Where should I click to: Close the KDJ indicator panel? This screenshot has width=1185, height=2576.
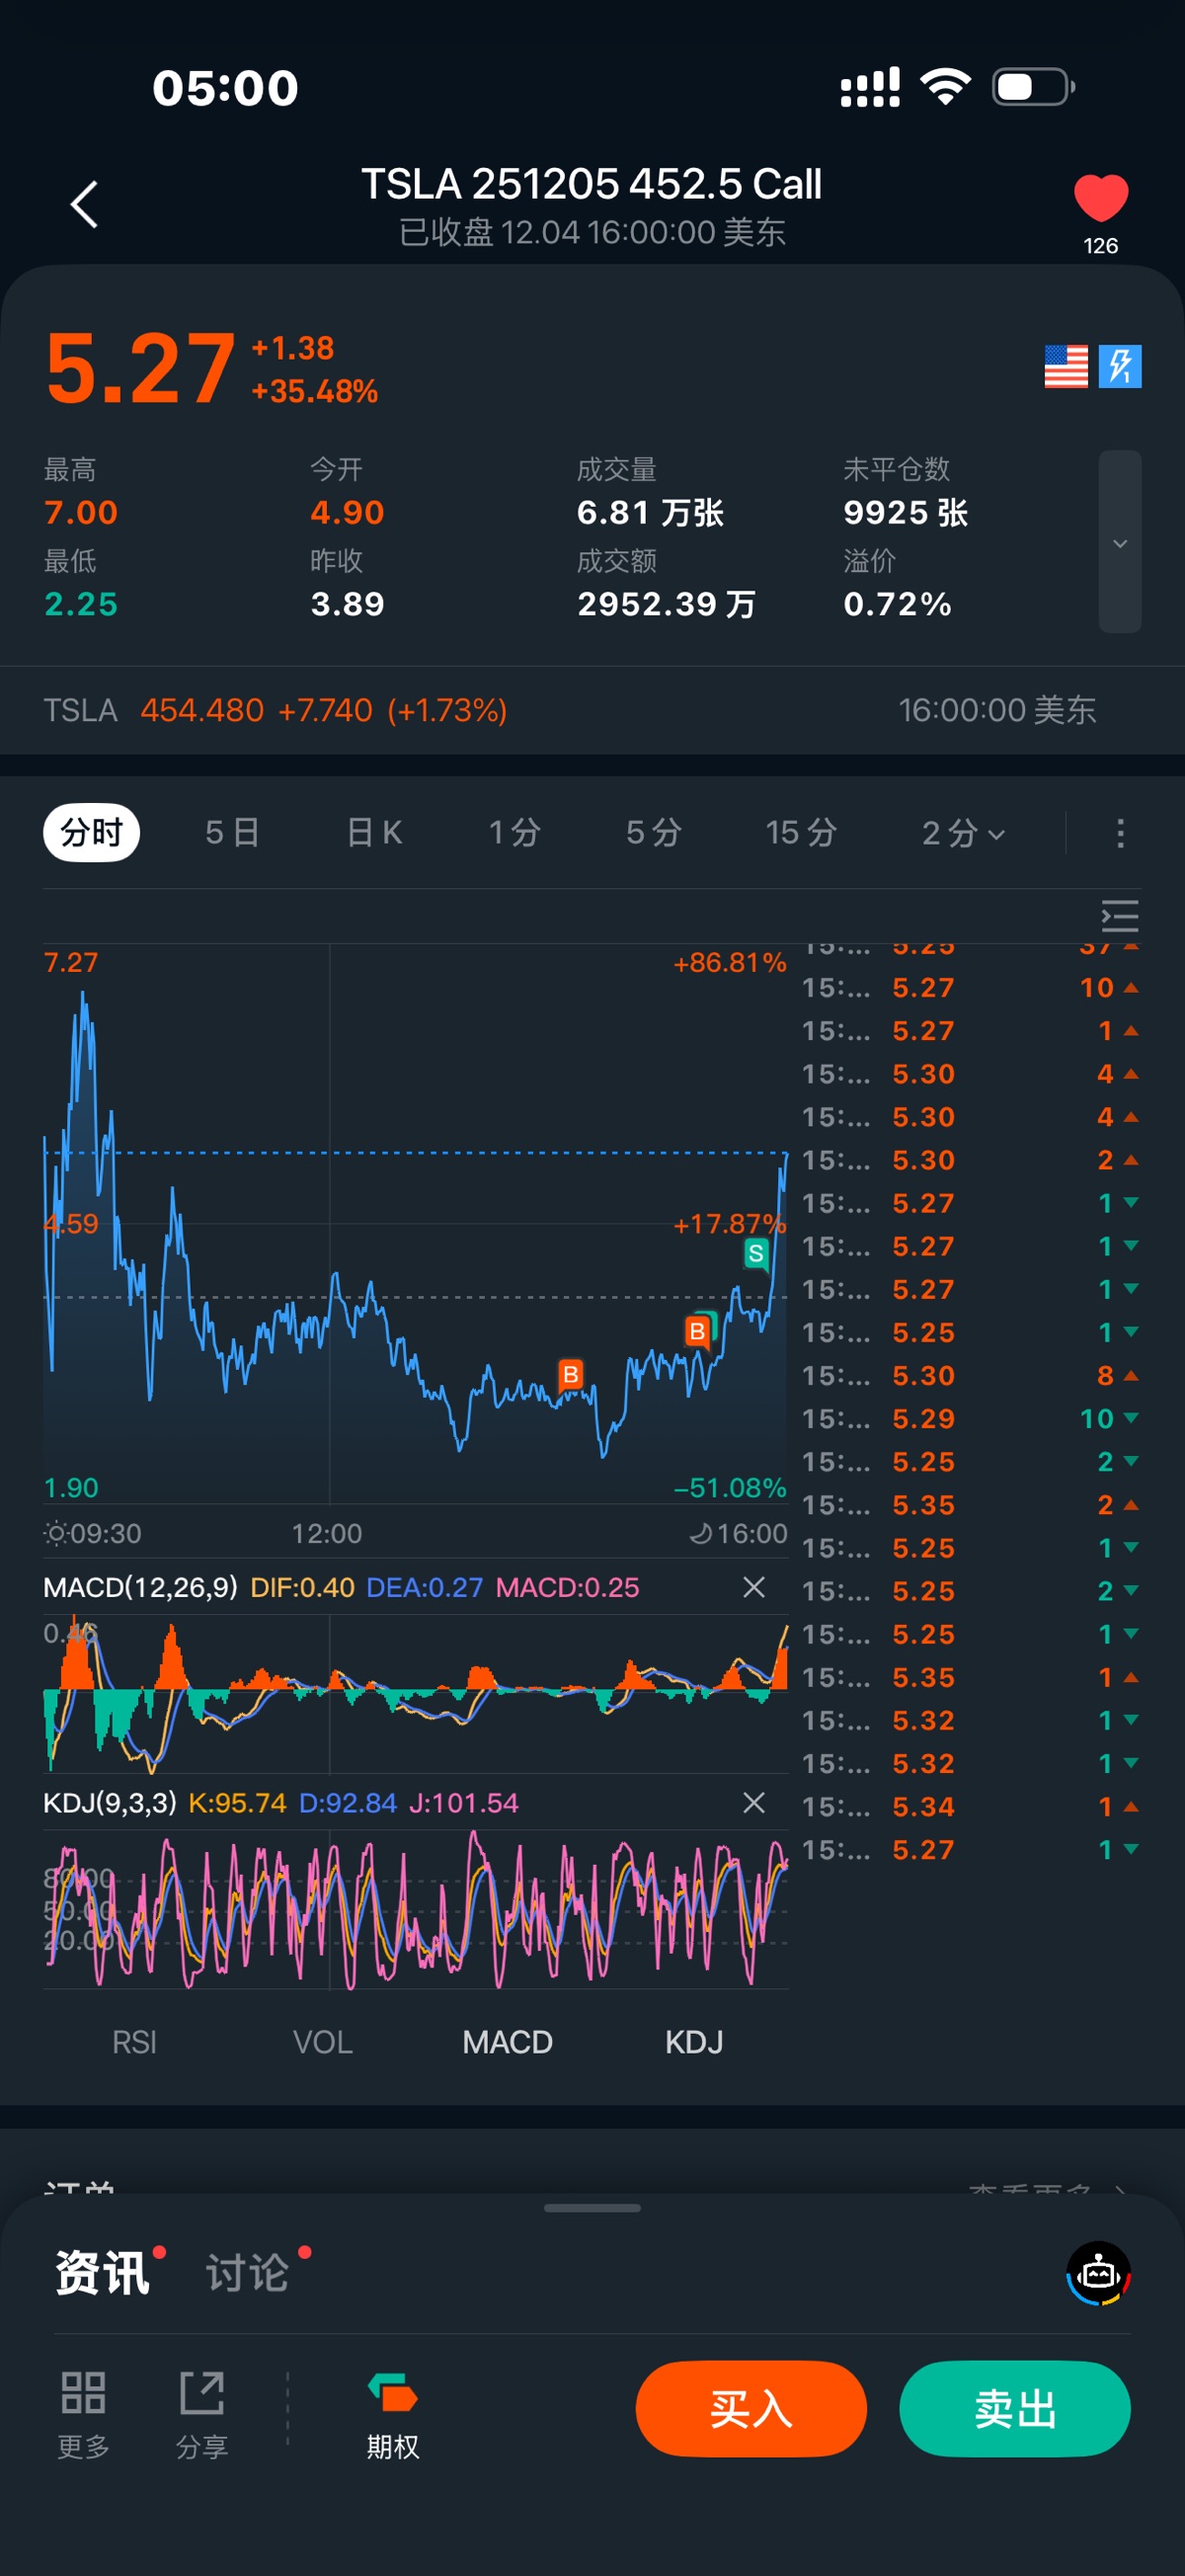tap(754, 1802)
